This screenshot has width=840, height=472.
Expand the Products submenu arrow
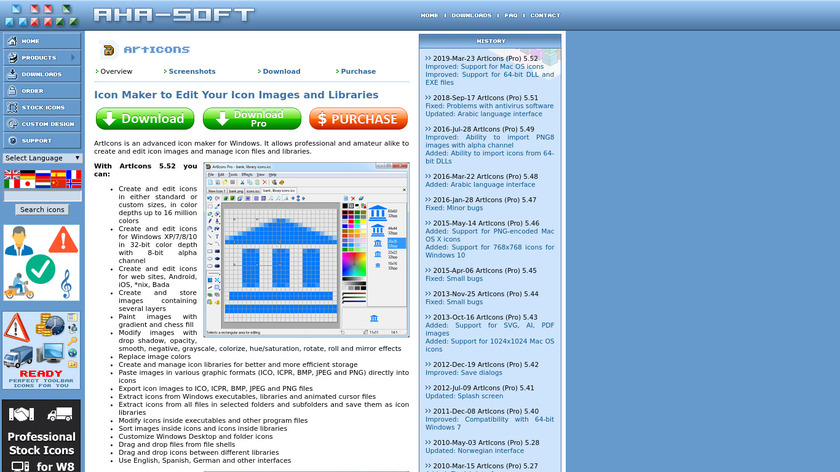point(73,57)
